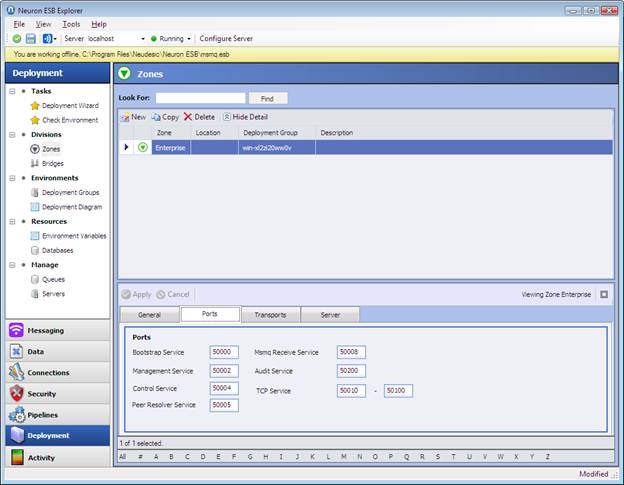This screenshot has width=624, height=485.
Task: Click the Deployment Group column header
Action: (277, 133)
